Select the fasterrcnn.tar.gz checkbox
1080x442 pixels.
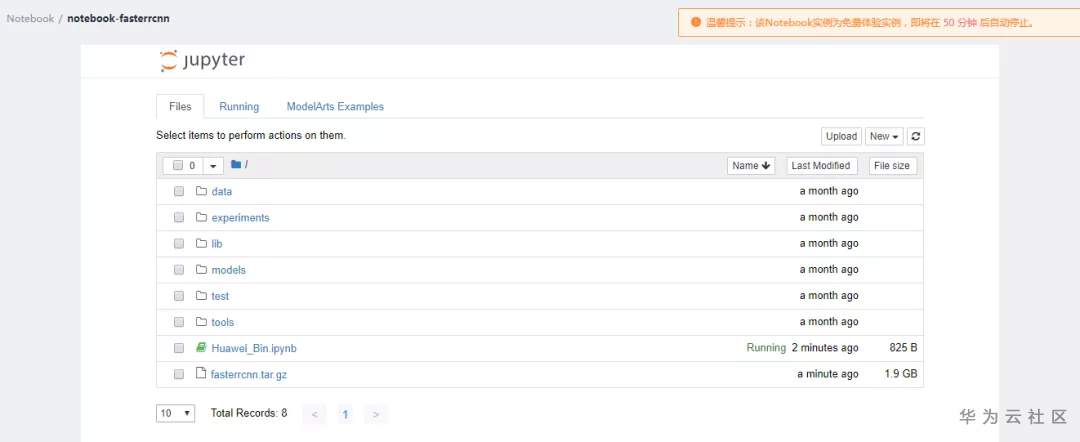tap(179, 375)
